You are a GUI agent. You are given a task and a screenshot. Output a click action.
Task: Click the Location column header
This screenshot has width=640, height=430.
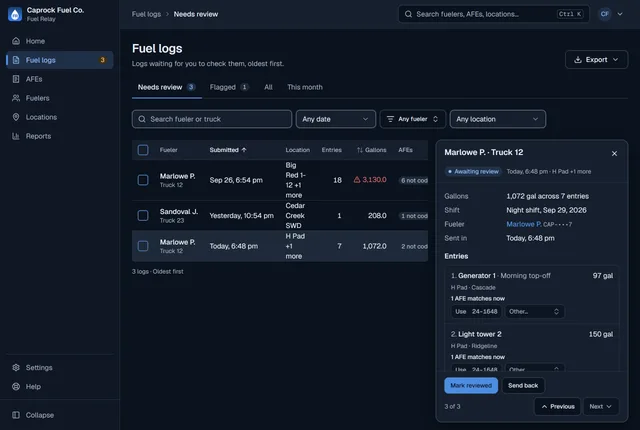point(298,150)
